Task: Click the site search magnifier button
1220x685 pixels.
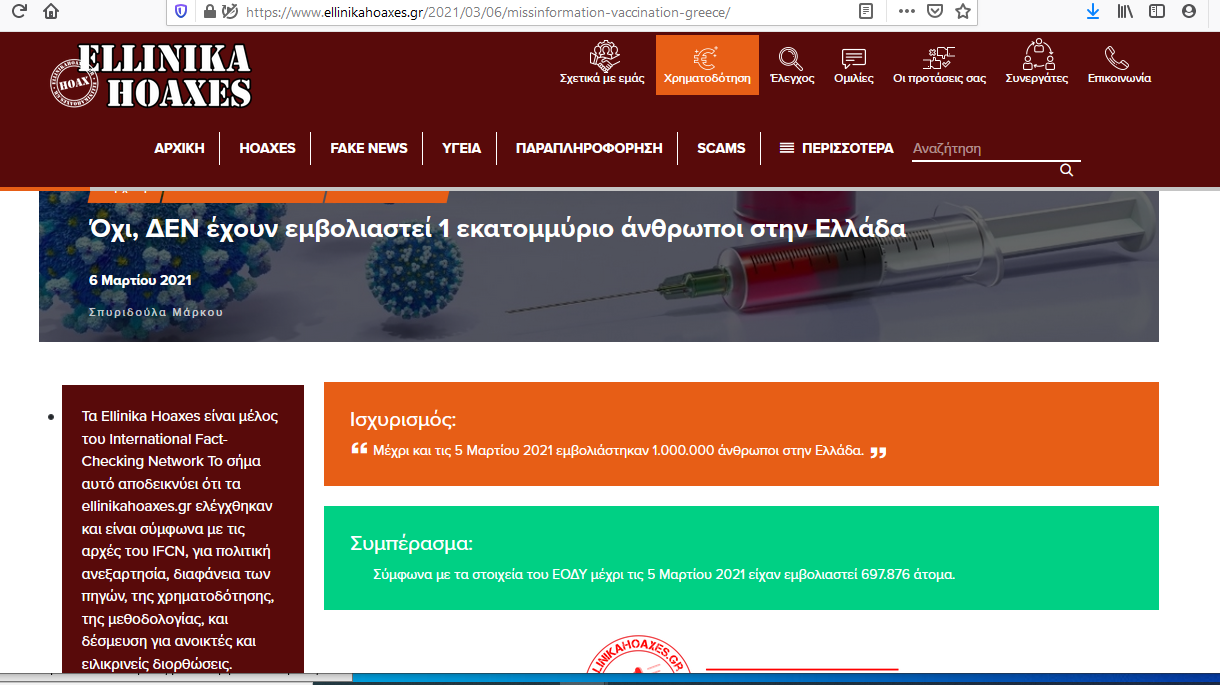Action: (1066, 170)
